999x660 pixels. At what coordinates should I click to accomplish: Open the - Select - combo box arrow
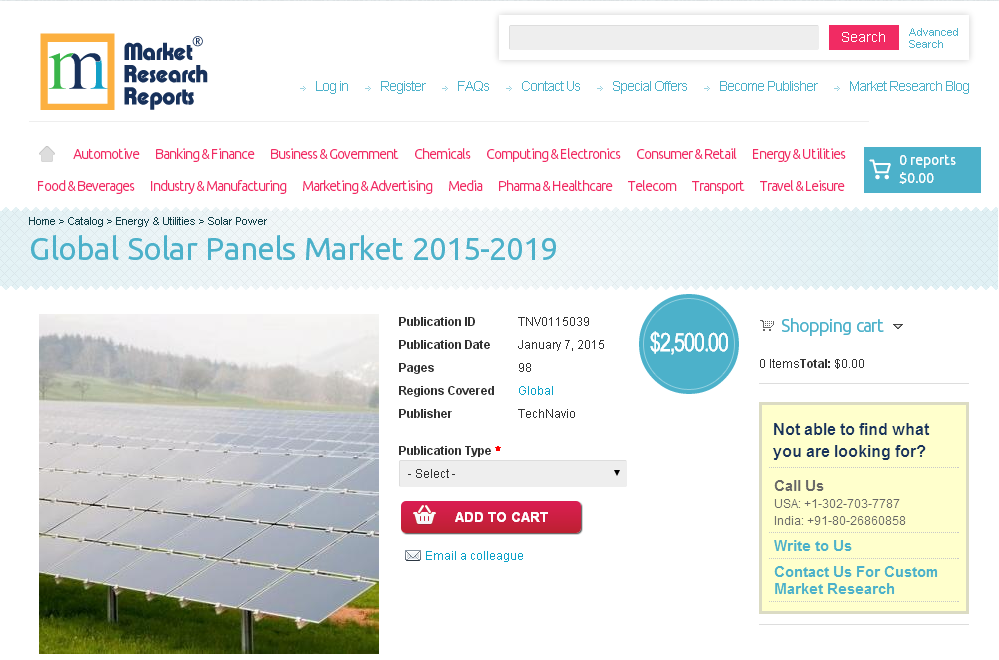617,473
